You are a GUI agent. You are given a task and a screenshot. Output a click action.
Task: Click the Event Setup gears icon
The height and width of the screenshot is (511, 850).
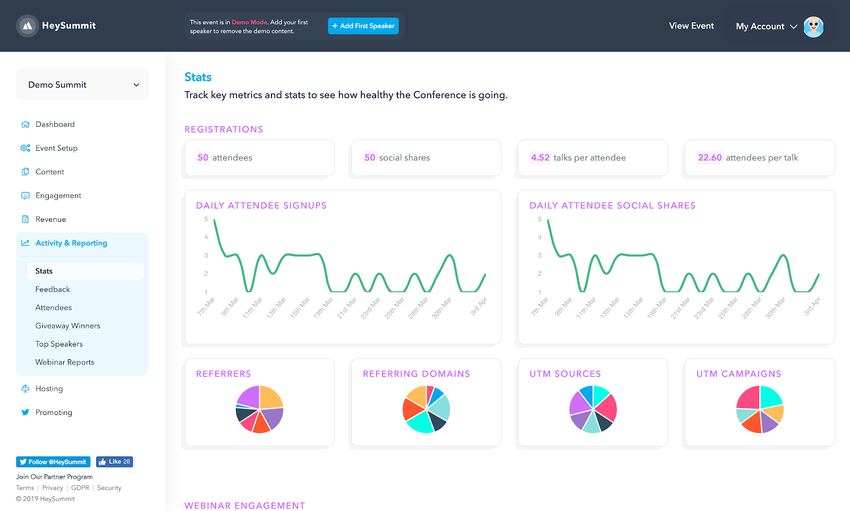[25, 148]
